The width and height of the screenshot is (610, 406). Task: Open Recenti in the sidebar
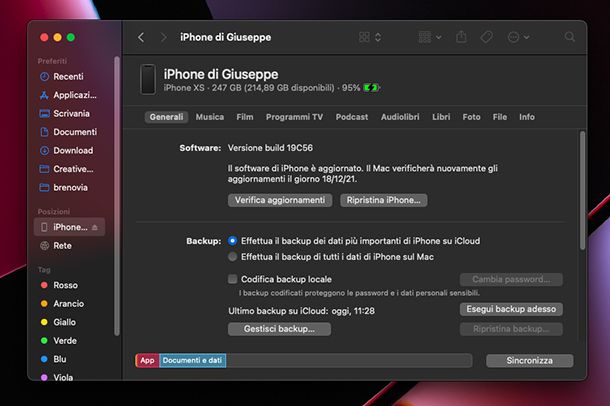(69, 77)
